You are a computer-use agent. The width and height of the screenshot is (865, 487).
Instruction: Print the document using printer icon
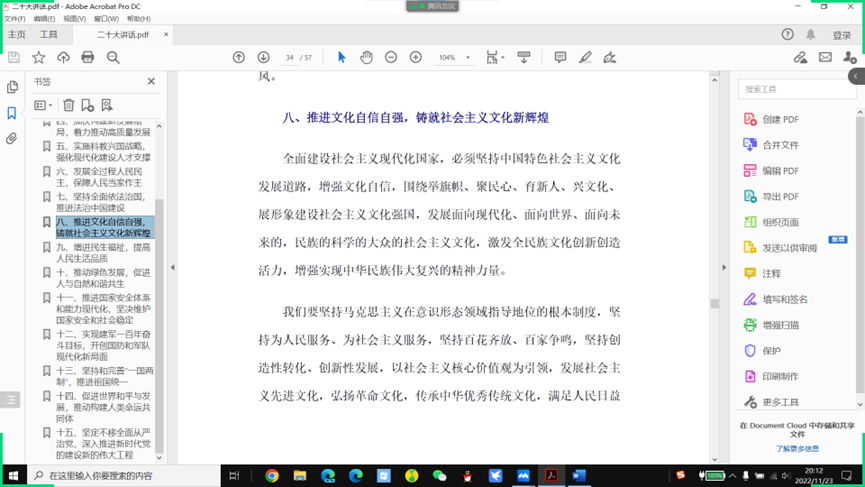coord(88,58)
